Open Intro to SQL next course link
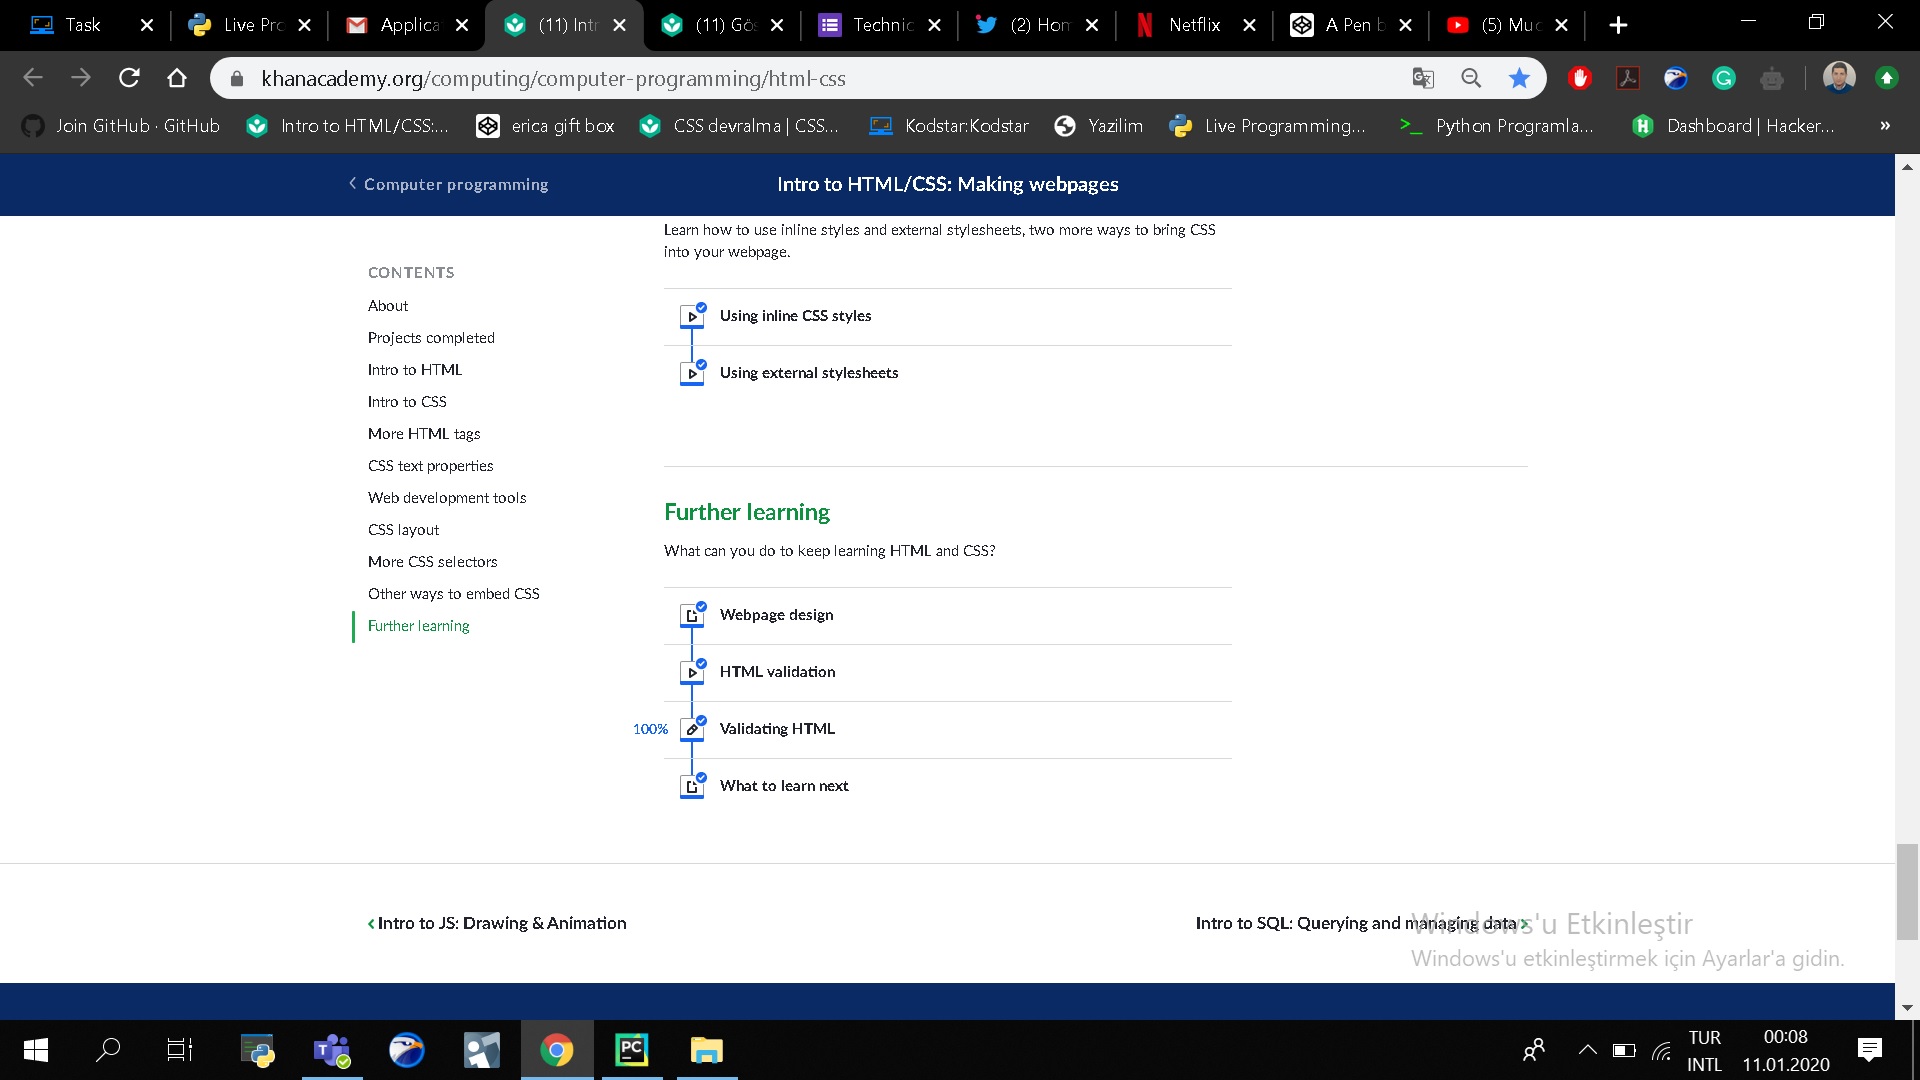Viewport: 1920px width, 1080px height. (x=1362, y=923)
